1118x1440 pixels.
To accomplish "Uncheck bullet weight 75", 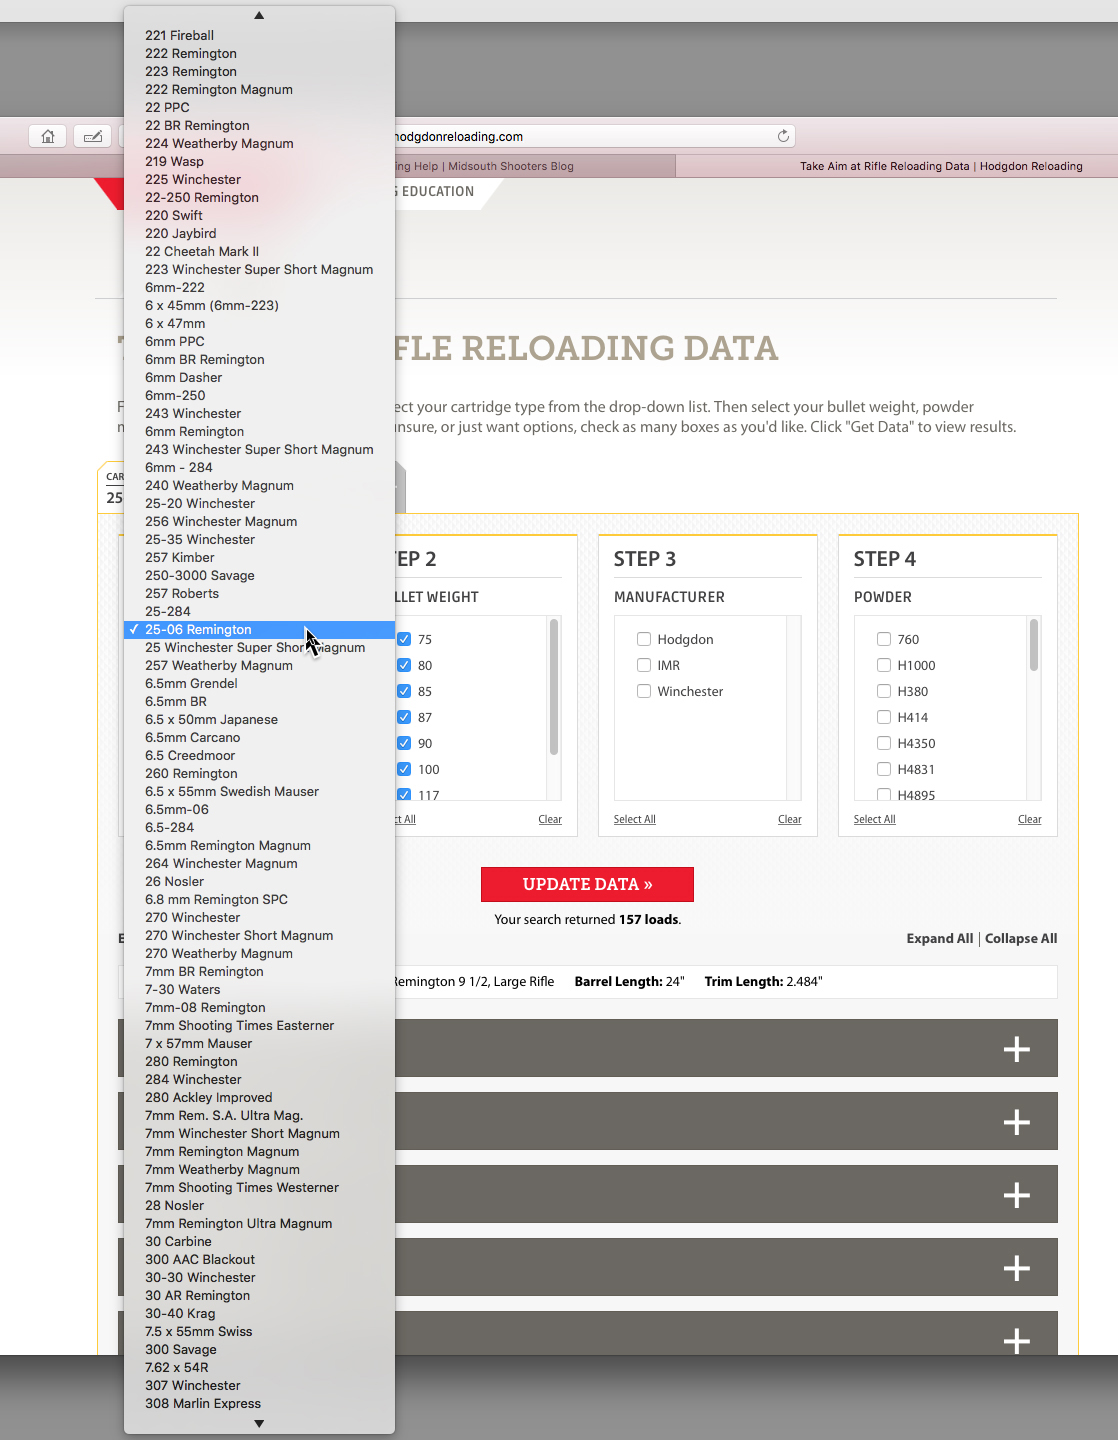I will [x=404, y=639].
